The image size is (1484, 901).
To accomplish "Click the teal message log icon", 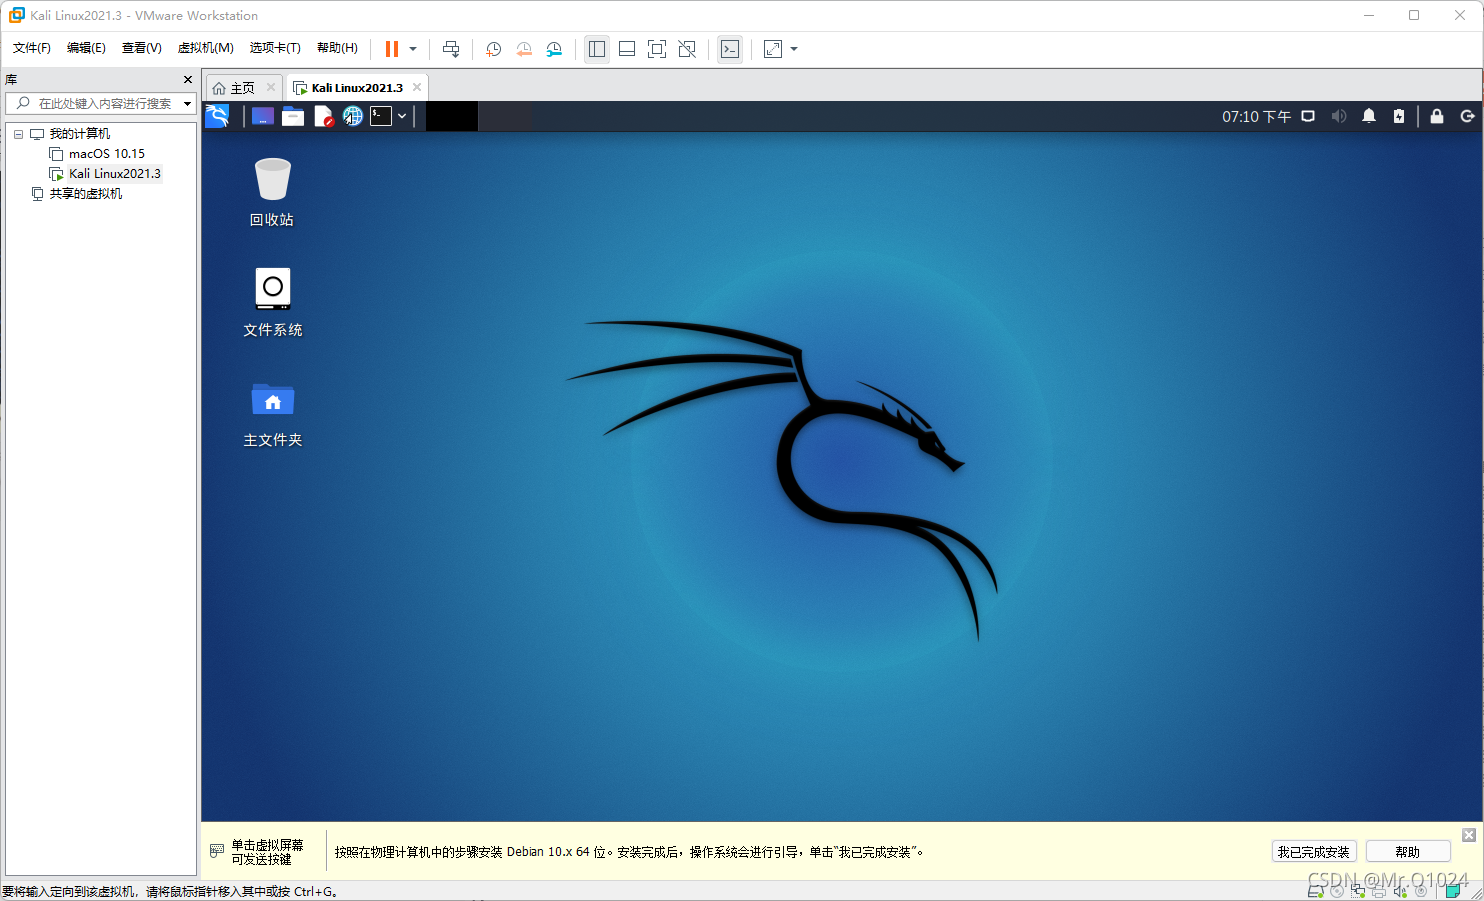I will click(1453, 890).
